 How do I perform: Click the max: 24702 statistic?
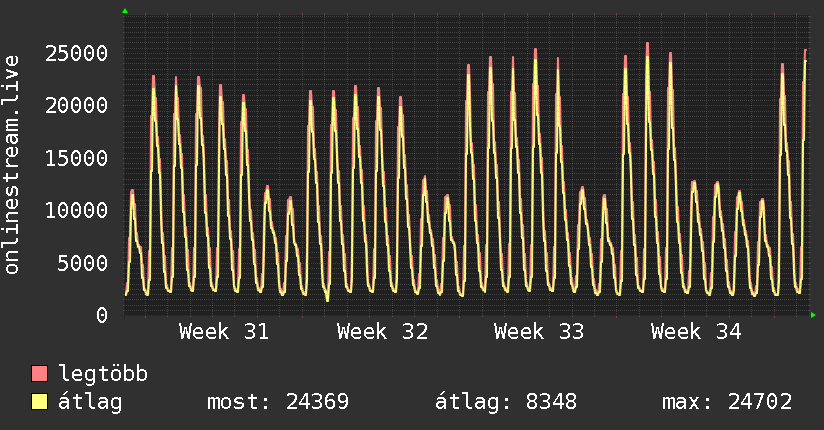[x=727, y=402]
